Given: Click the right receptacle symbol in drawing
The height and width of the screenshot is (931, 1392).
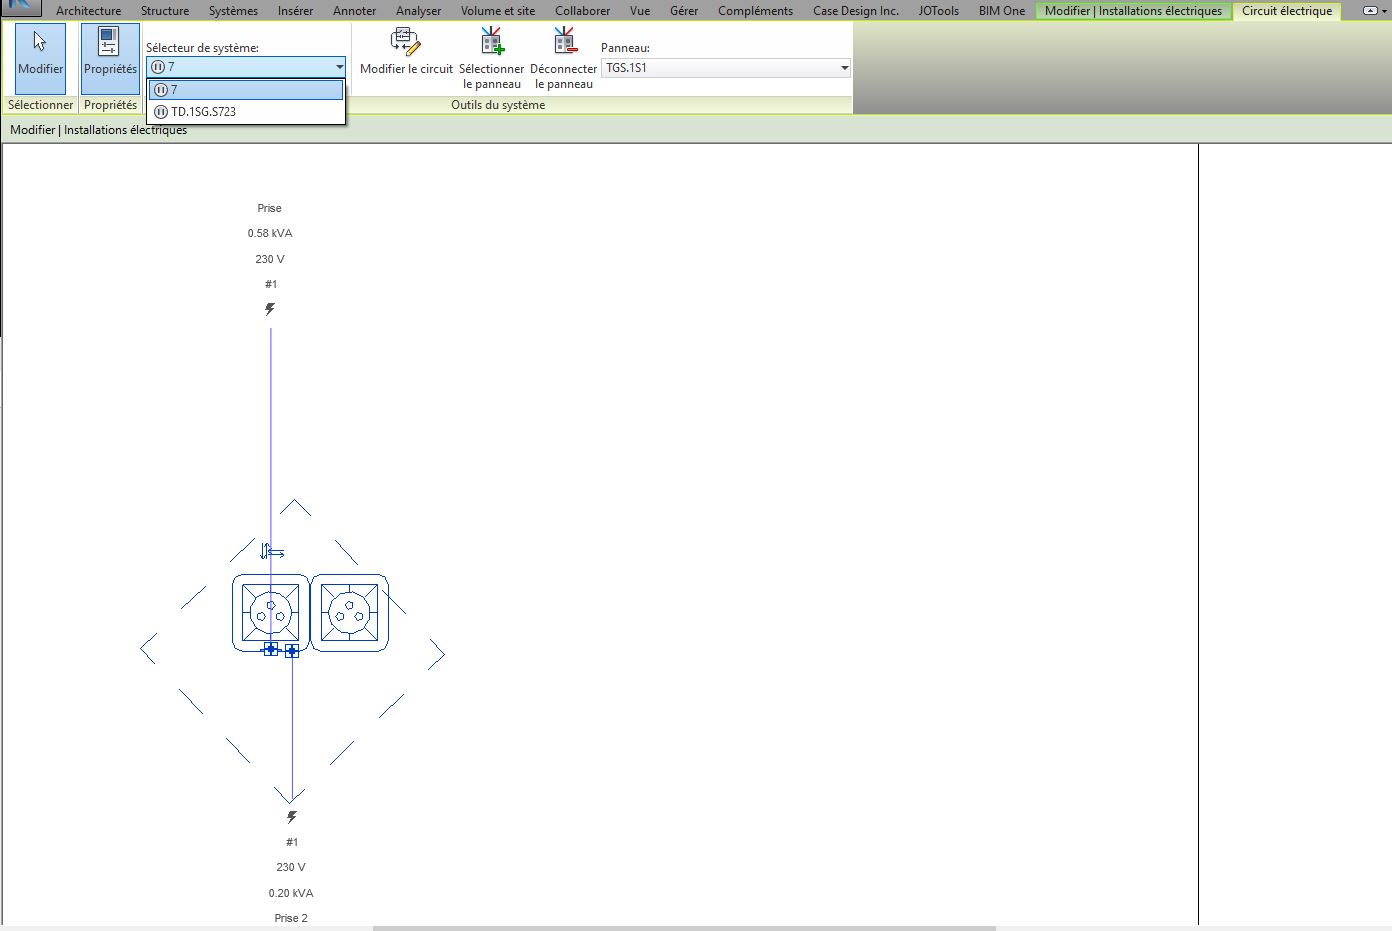Looking at the screenshot, I should point(349,612).
